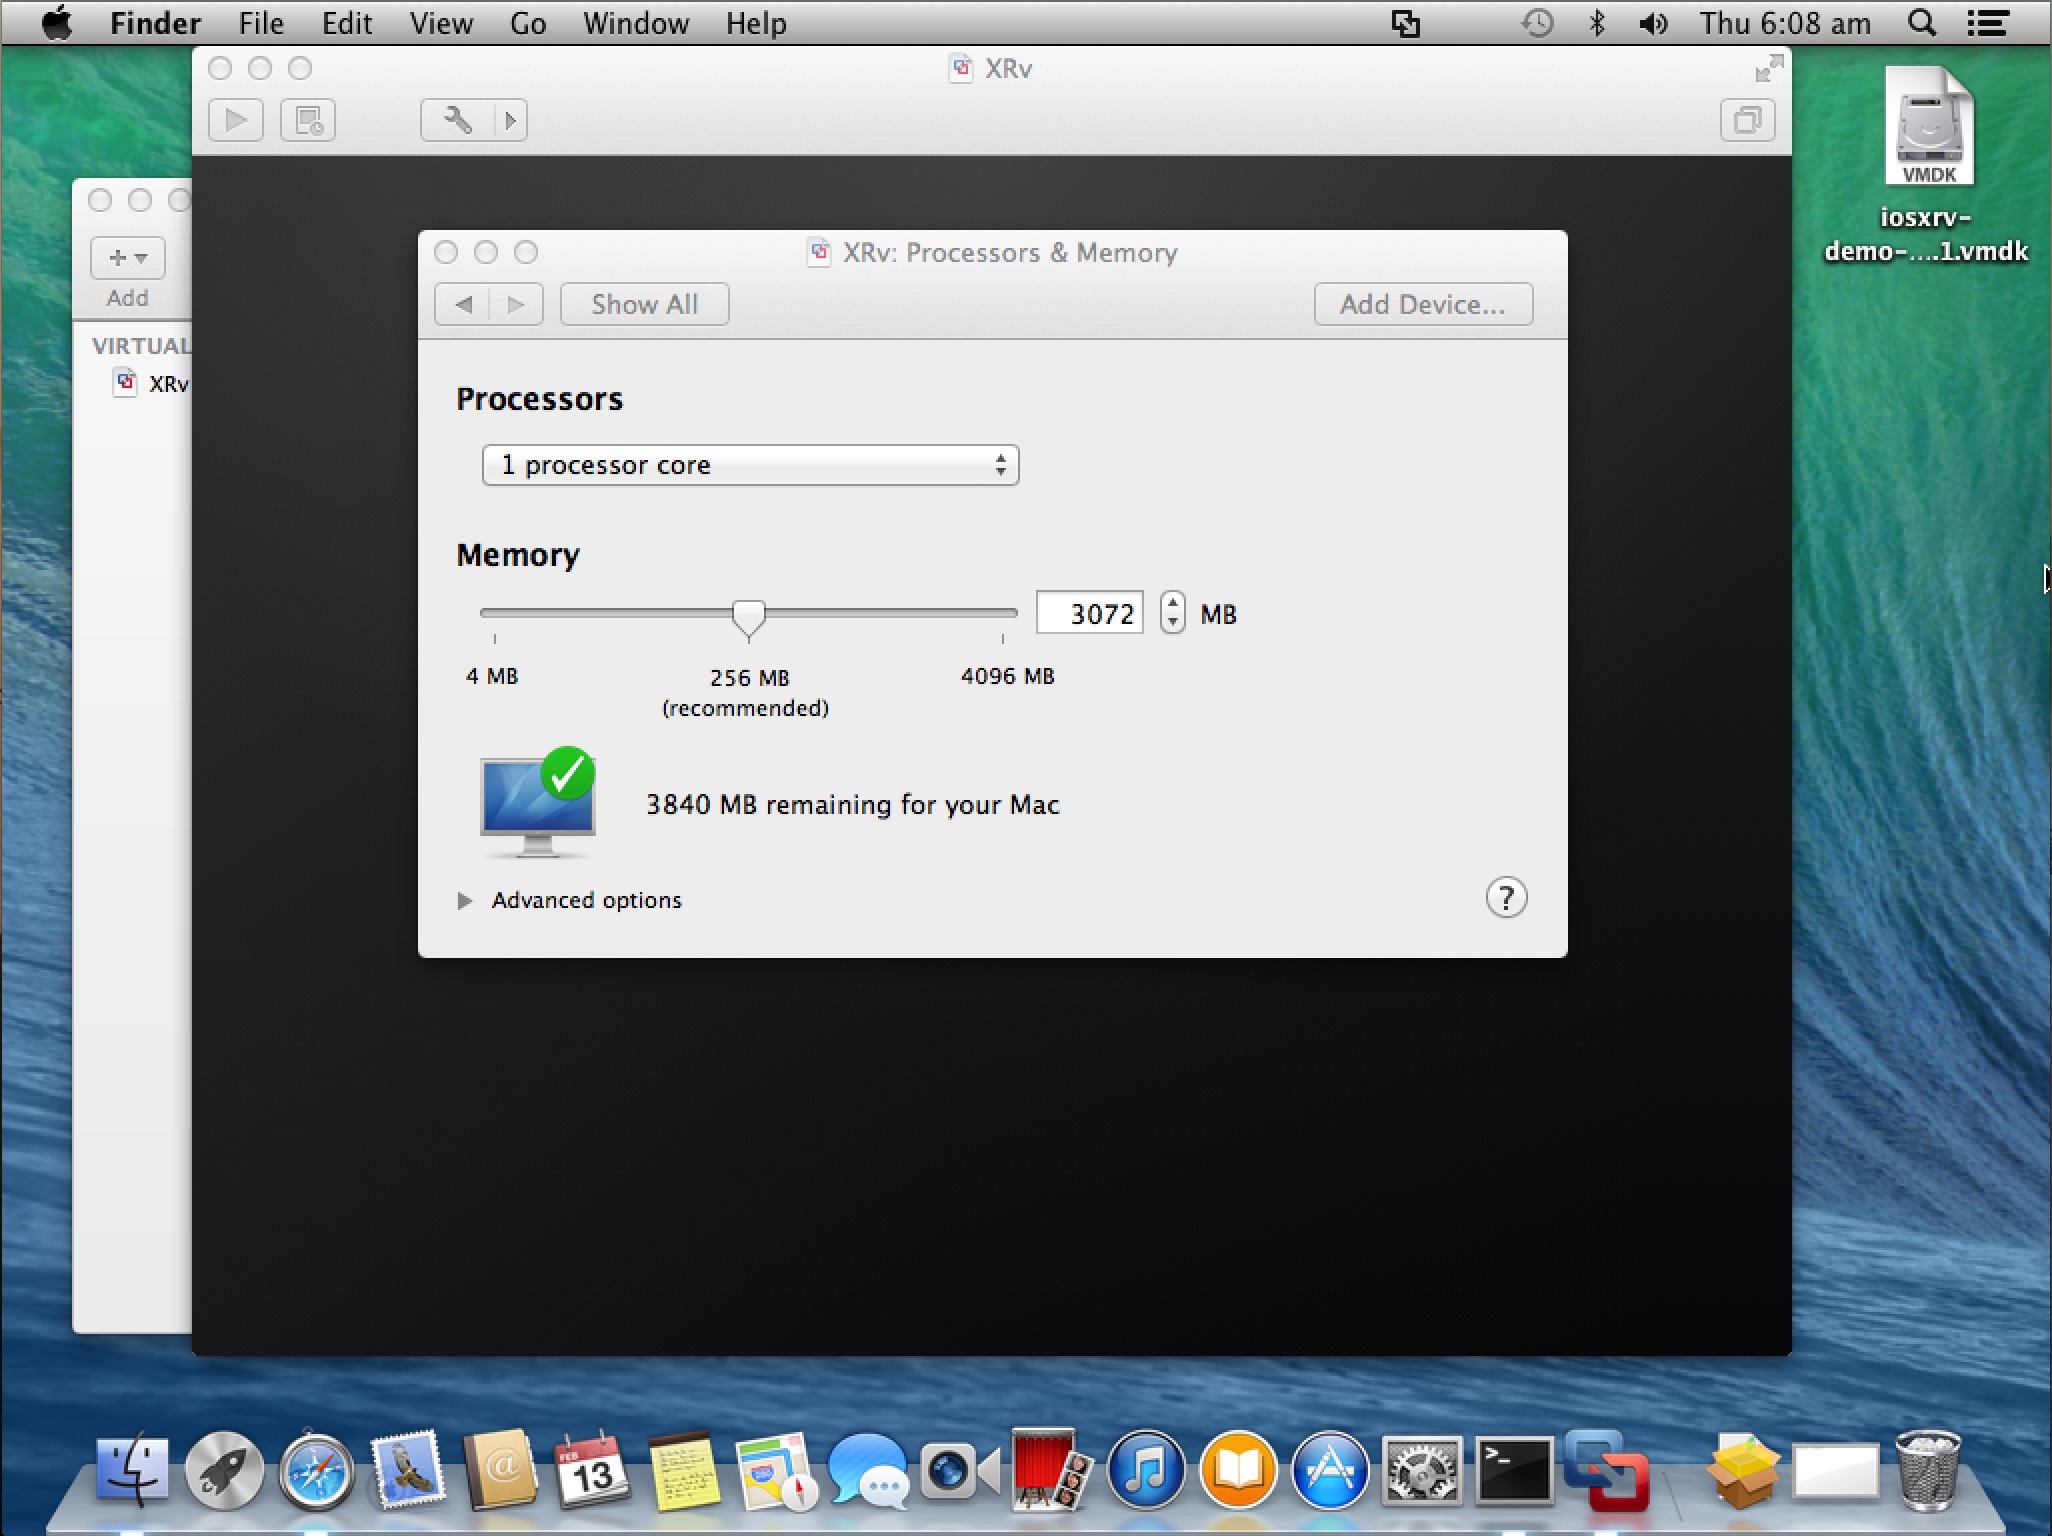Open FaceTime from the Dock
Image resolution: width=2052 pixels, height=1536 pixels.
pos(960,1470)
